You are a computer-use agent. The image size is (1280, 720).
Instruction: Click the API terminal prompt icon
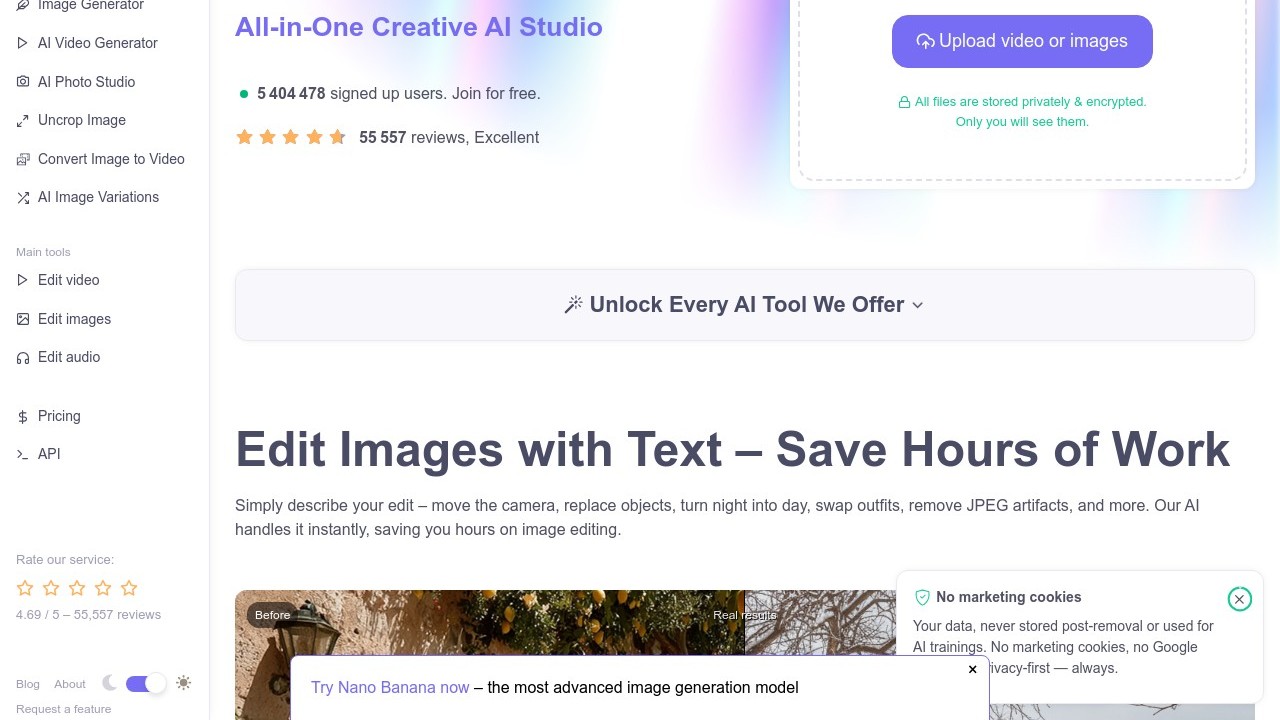point(23,454)
